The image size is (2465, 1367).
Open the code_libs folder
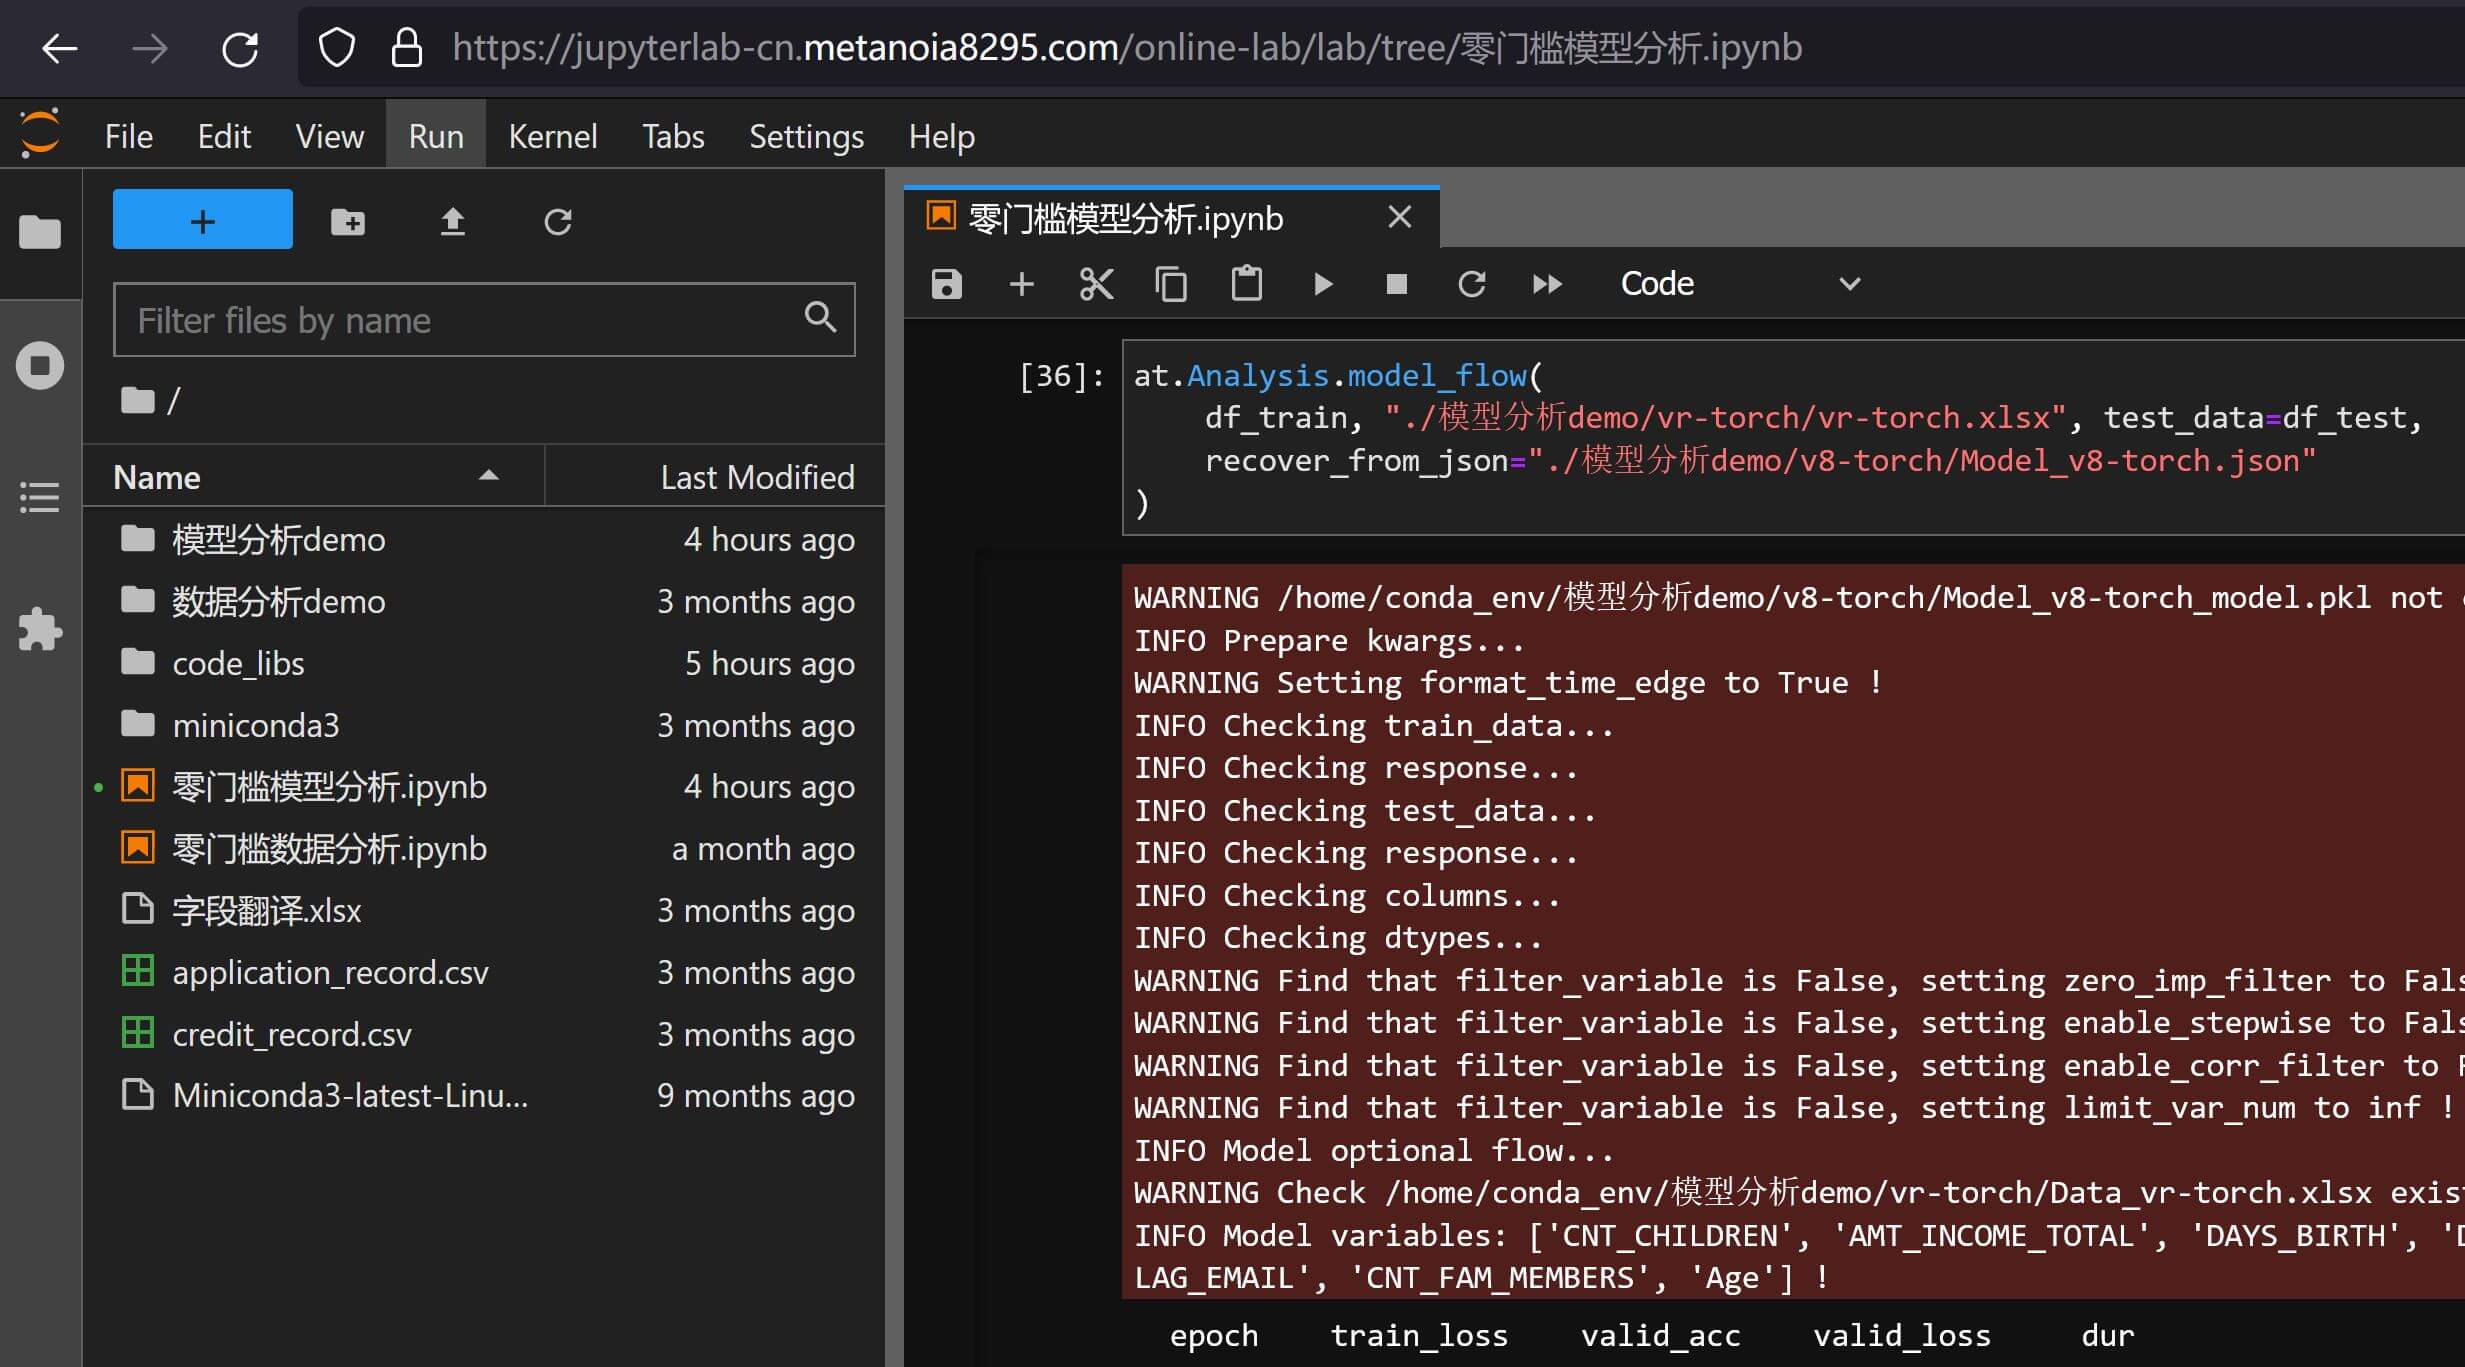238,663
